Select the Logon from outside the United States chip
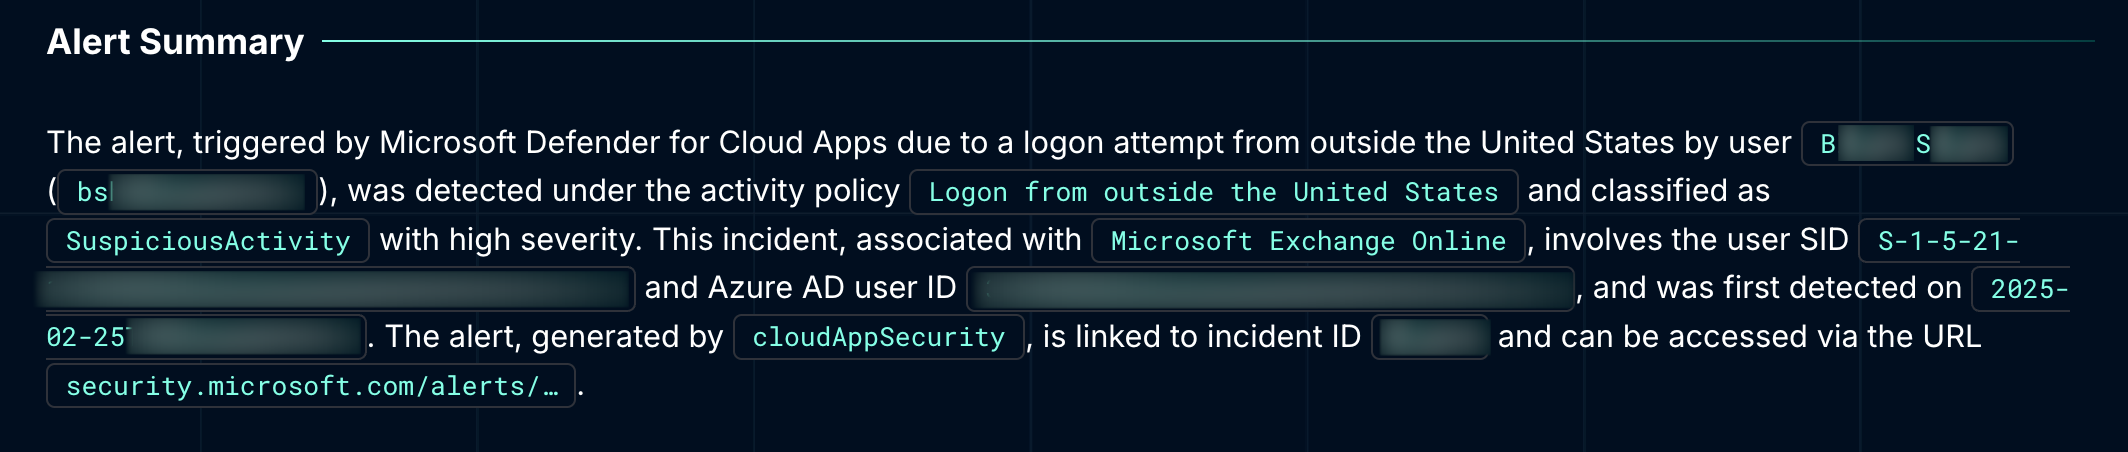2128x452 pixels. (x=1213, y=192)
